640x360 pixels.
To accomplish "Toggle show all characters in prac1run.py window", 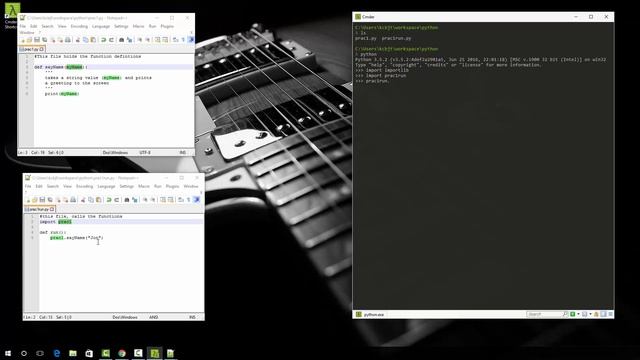I will 189,200.
